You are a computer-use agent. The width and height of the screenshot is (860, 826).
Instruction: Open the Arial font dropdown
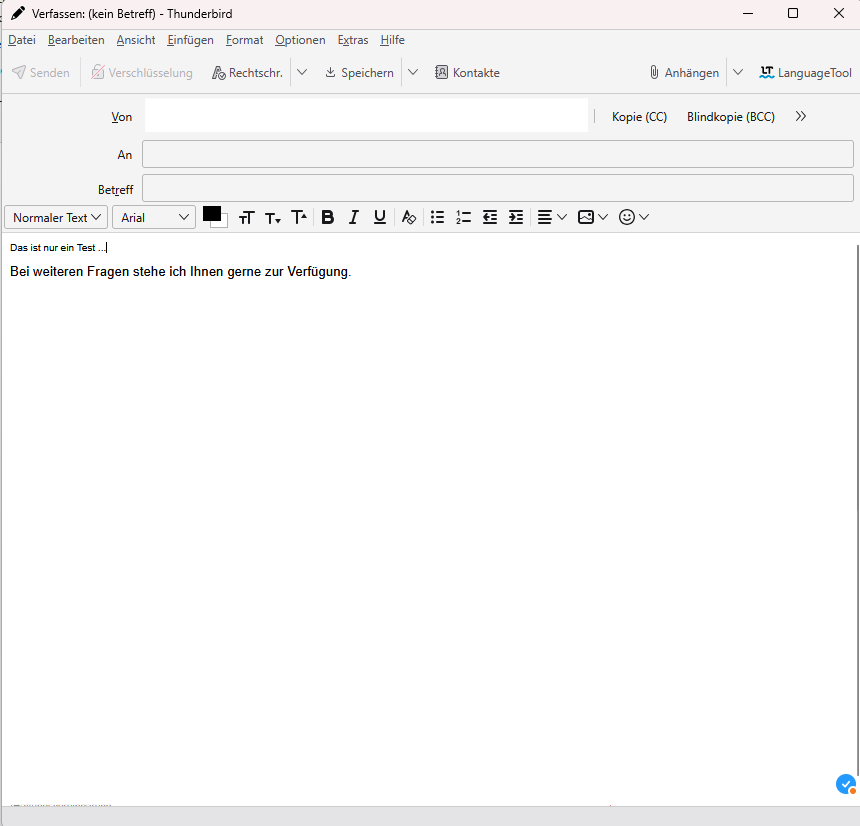[154, 217]
